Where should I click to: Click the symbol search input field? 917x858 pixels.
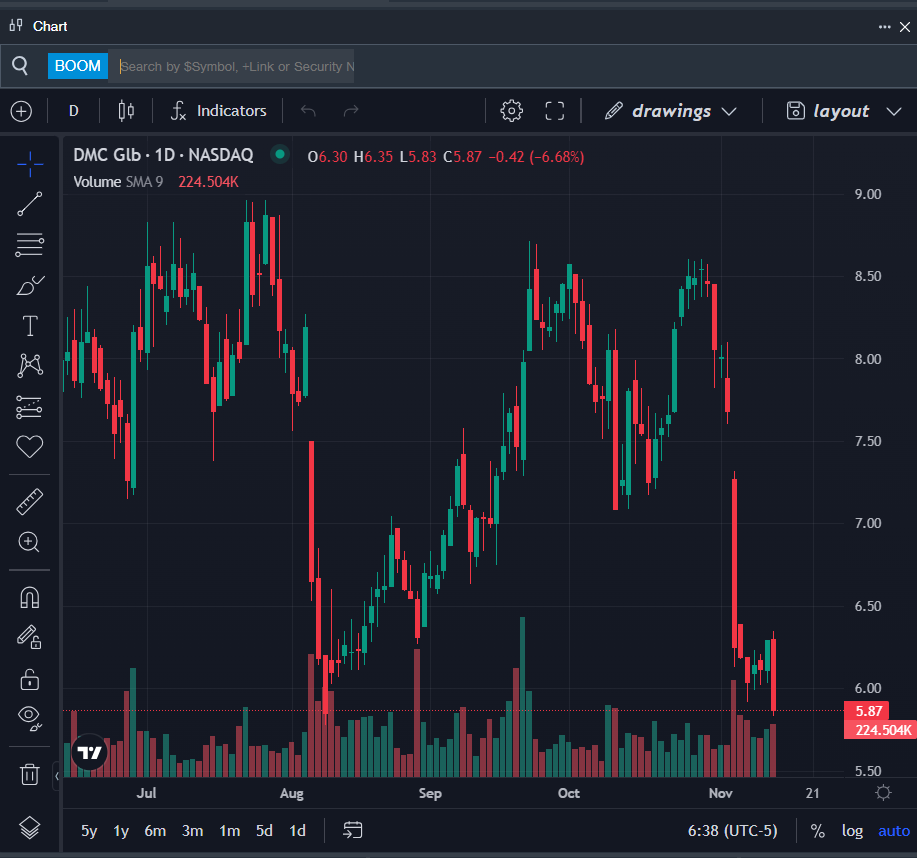[236, 66]
